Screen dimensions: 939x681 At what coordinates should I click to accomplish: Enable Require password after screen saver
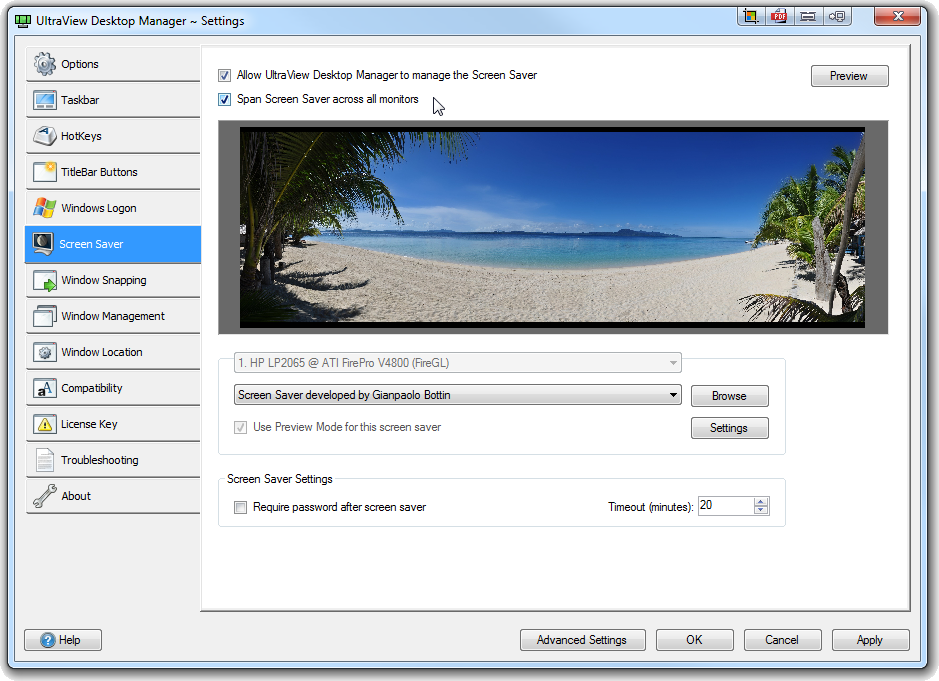[241, 508]
